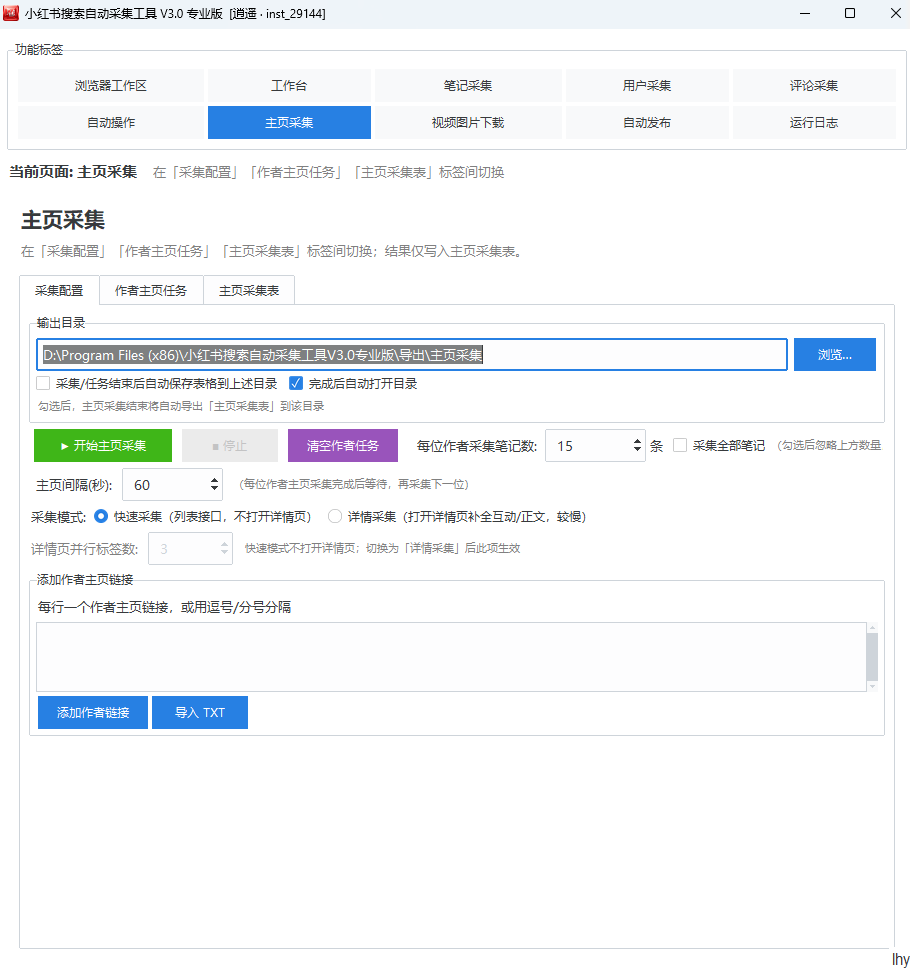Switch to the 工作台 tab
This screenshot has height=973, width=910.
tap(289, 86)
